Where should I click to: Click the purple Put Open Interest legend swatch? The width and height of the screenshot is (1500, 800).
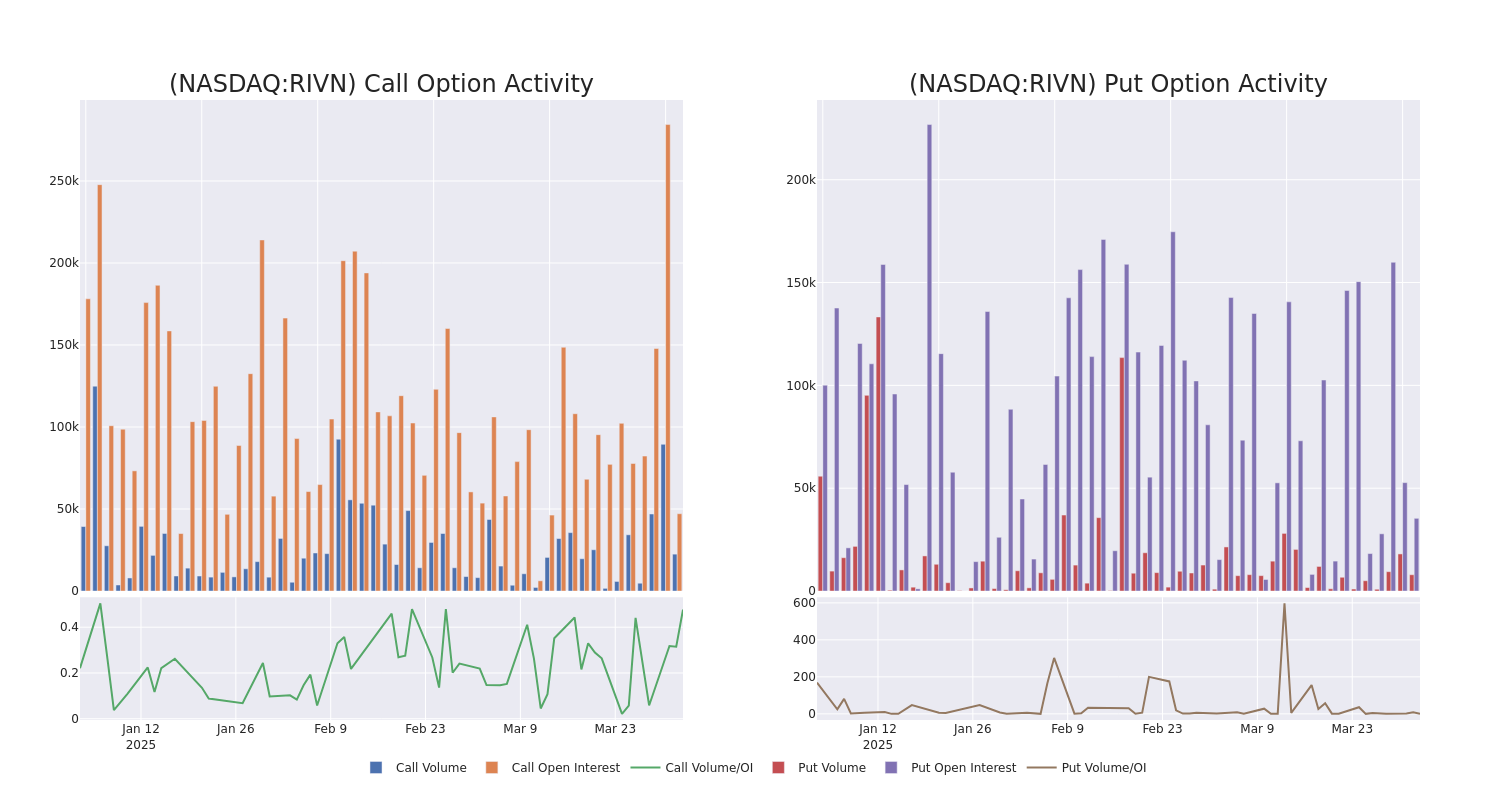(x=891, y=768)
